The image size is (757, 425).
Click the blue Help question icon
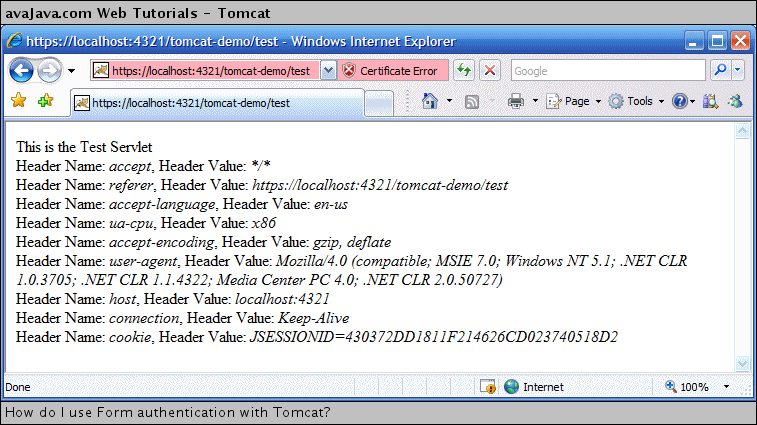680,101
